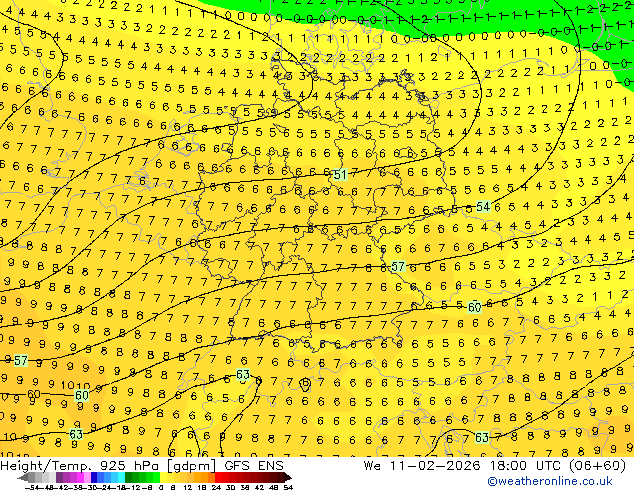Click the cyan segment of the temperature color scale
The height and width of the screenshot is (490, 634).
pos(121,478)
